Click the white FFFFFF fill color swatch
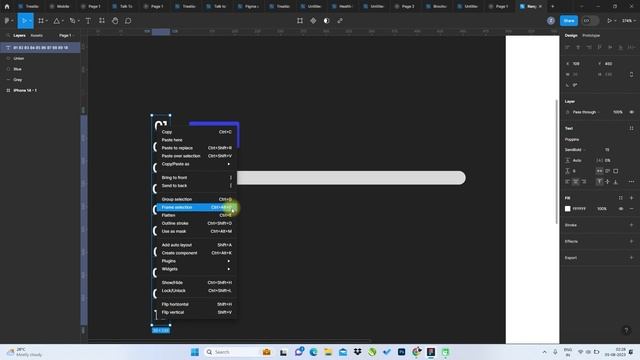 tap(567, 209)
